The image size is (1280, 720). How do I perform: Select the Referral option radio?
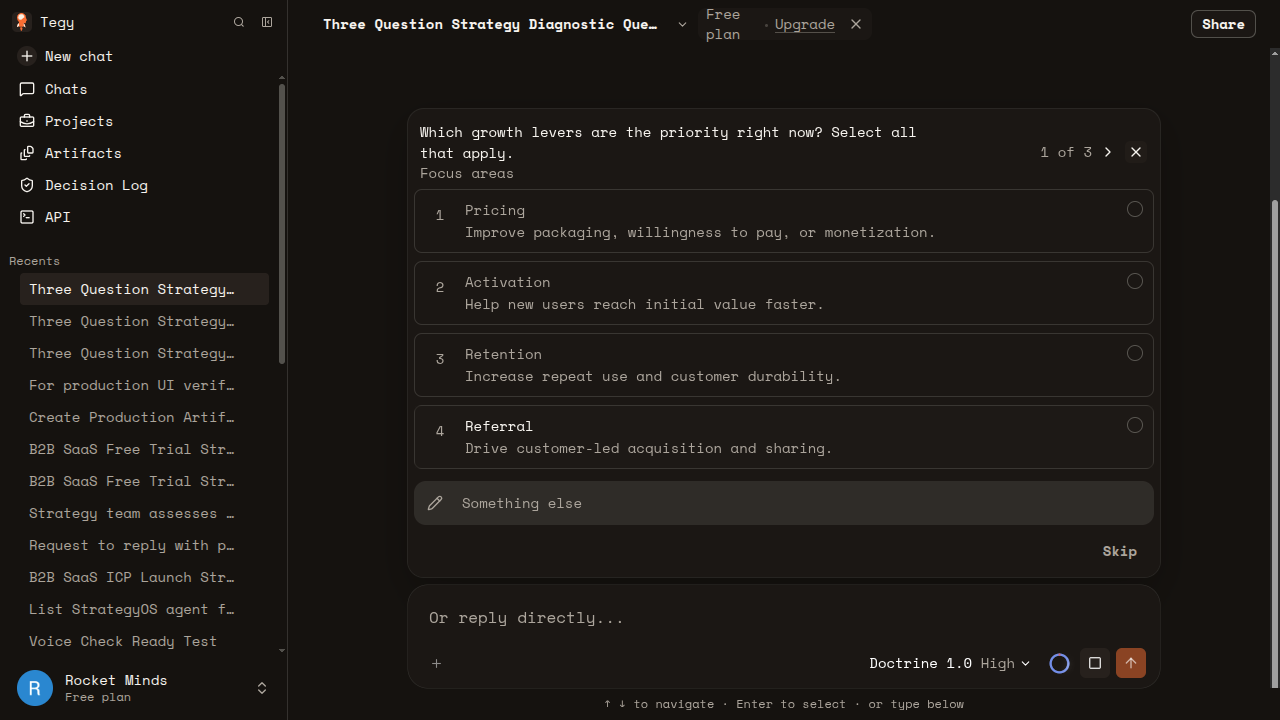click(x=1135, y=425)
